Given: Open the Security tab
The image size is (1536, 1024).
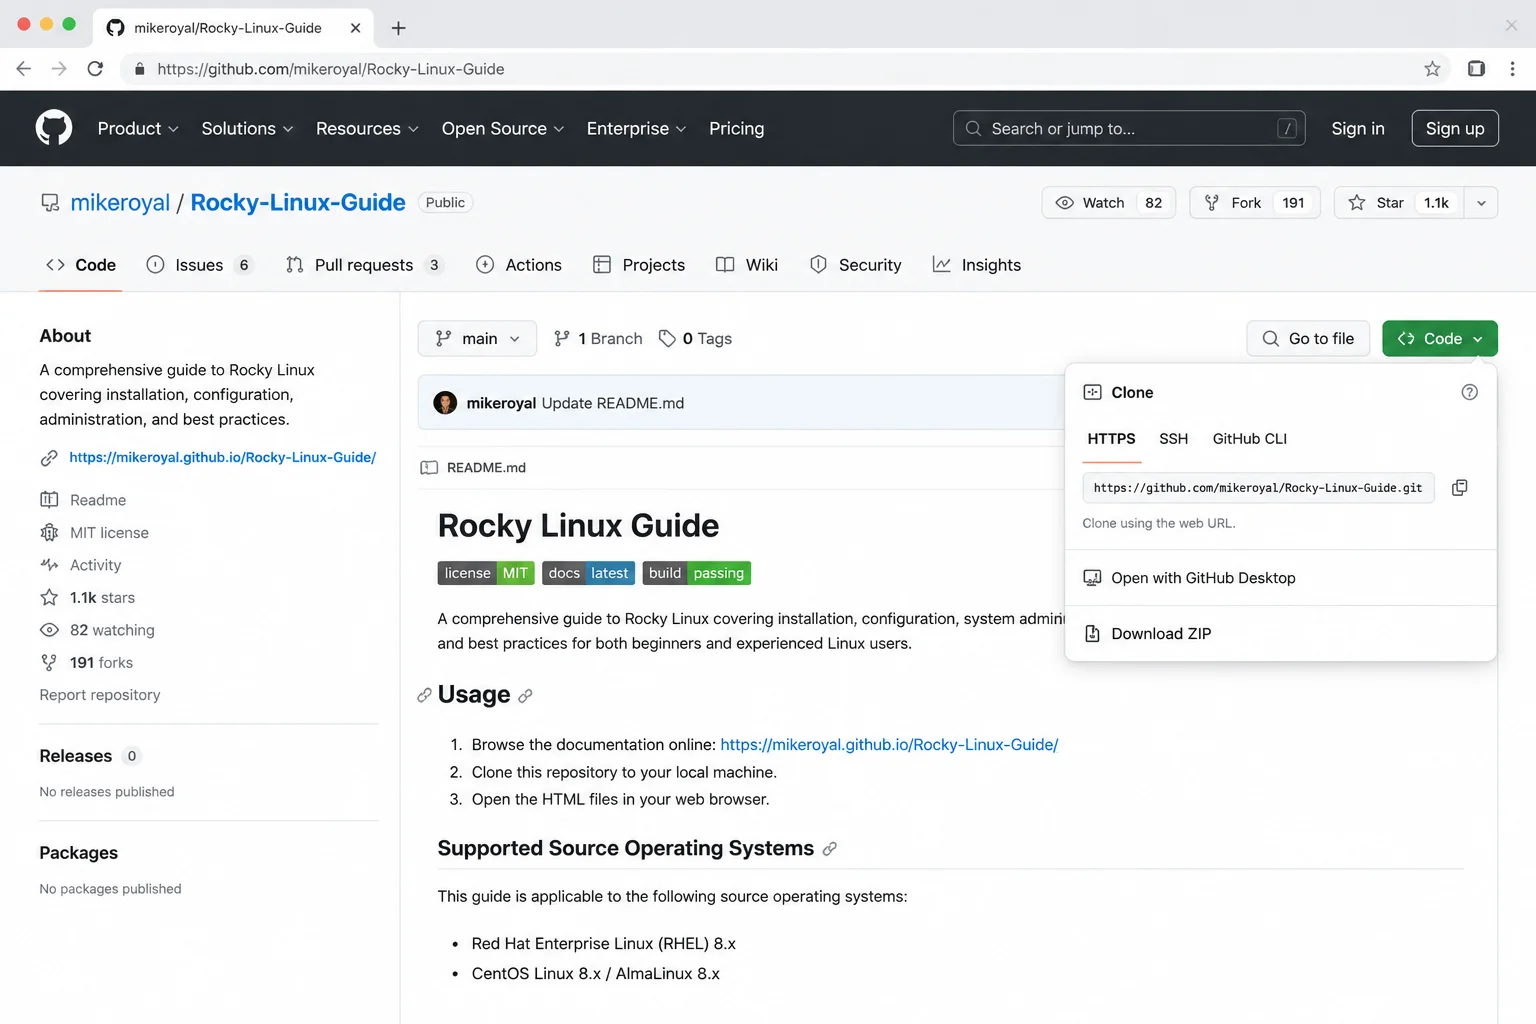Looking at the screenshot, I should click(x=856, y=265).
